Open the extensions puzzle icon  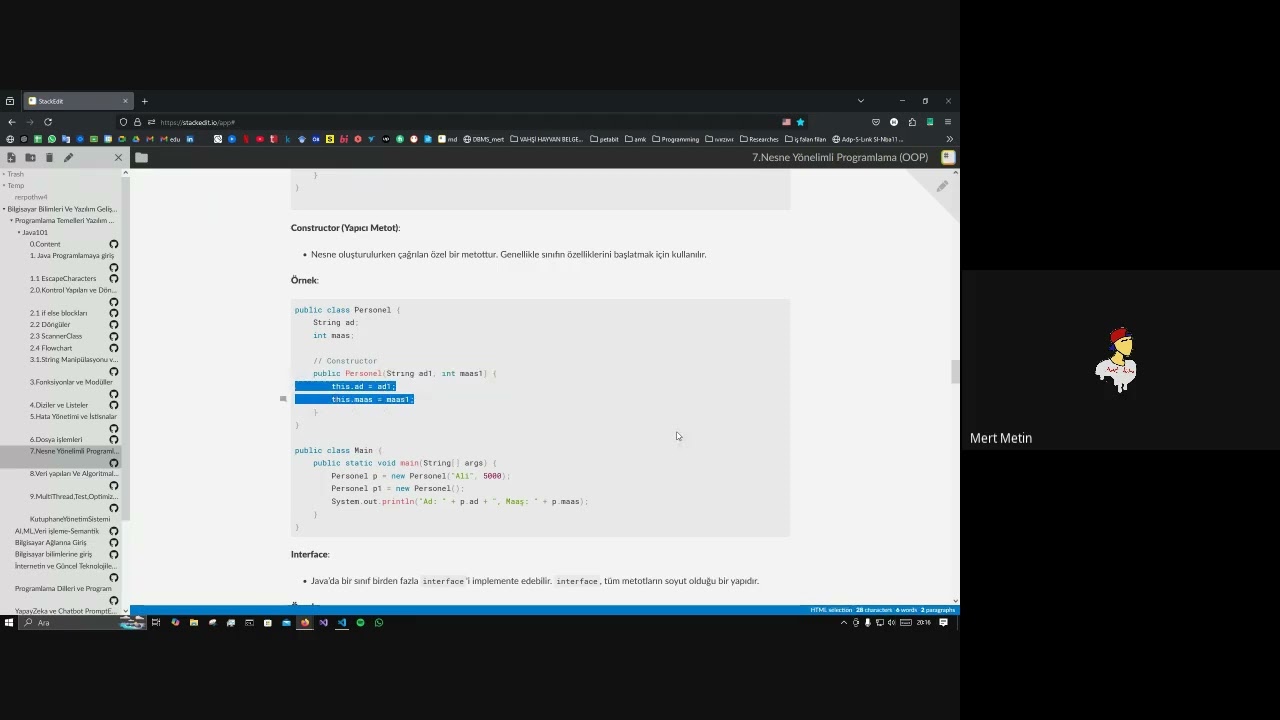tap(912, 122)
